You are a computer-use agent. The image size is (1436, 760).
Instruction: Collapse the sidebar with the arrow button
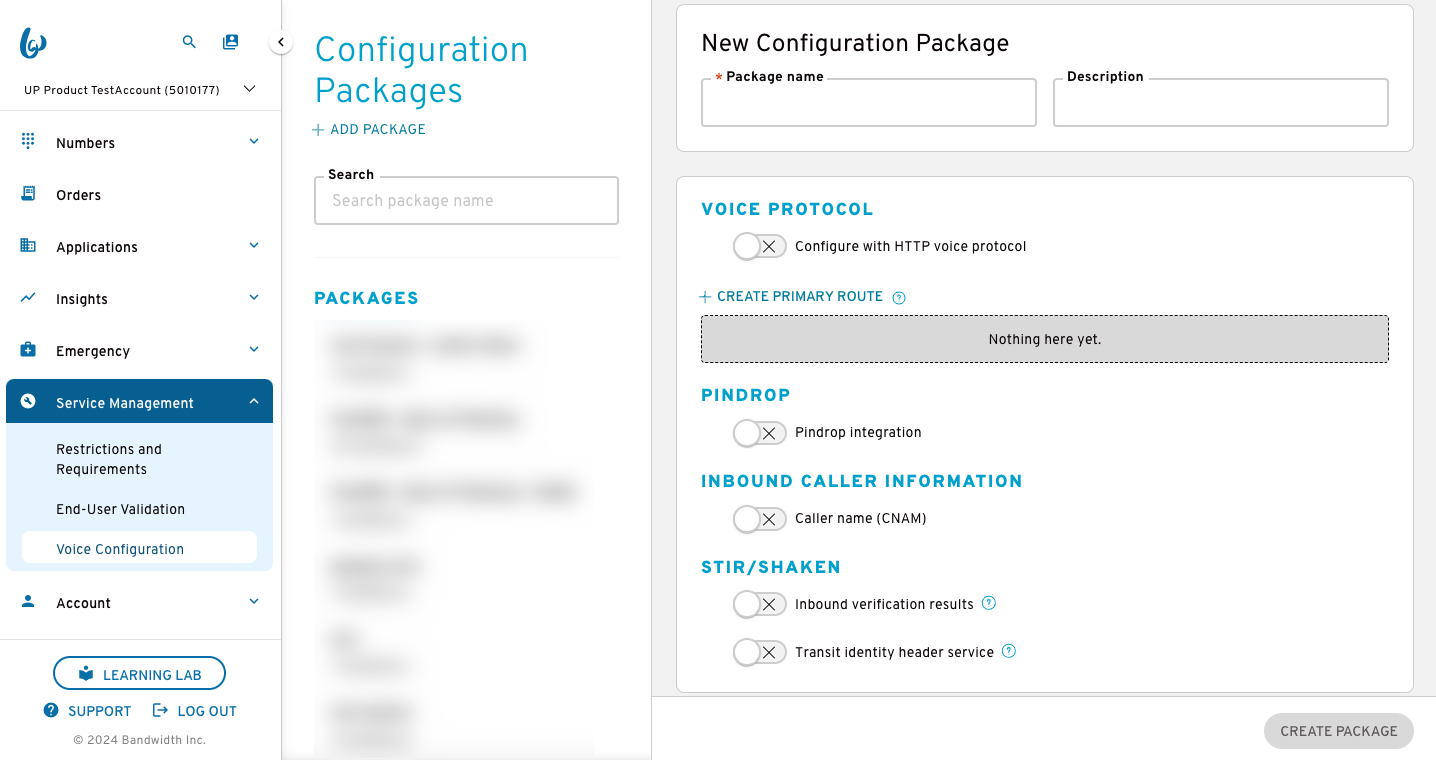coord(281,42)
